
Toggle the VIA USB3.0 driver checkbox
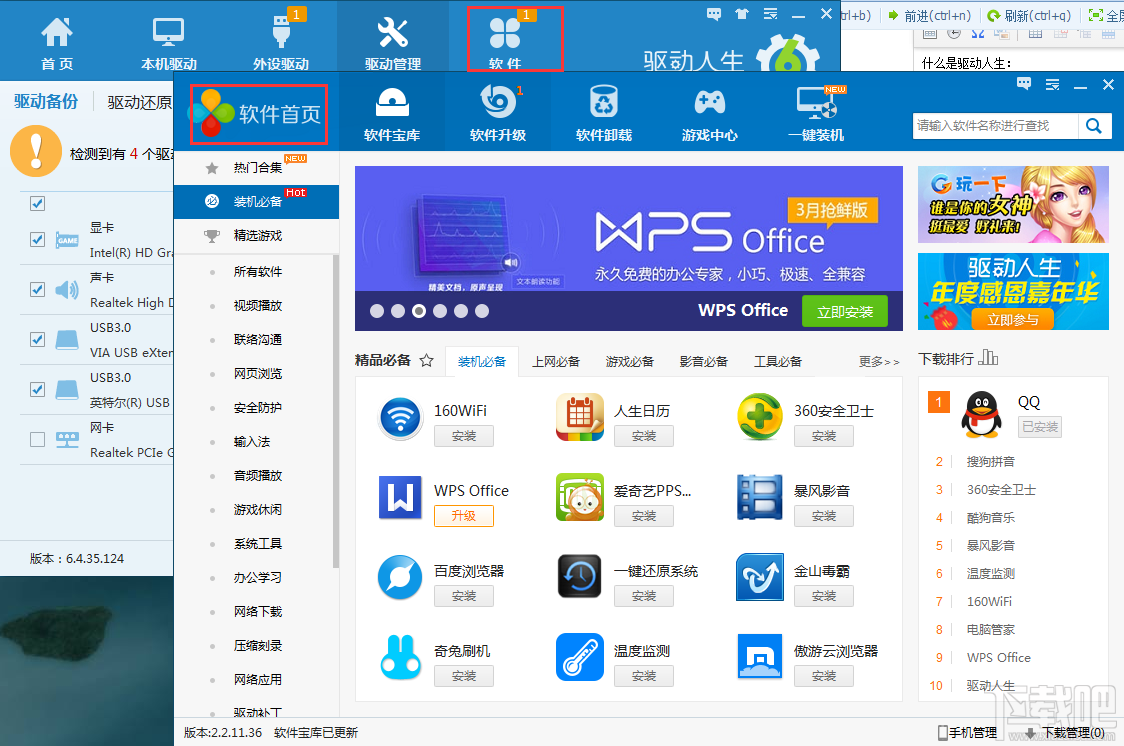[37, 340]
